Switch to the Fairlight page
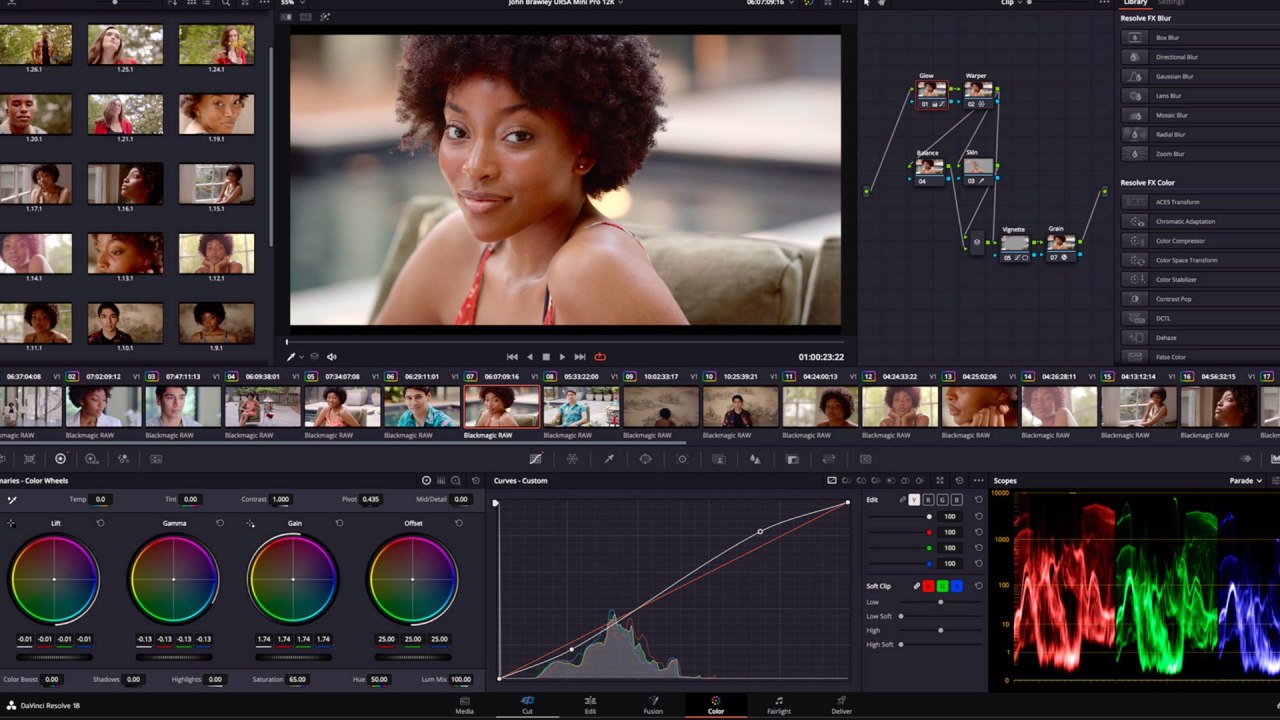Image resolution: width=1280 pixels, height=720 pixels. 779,704
